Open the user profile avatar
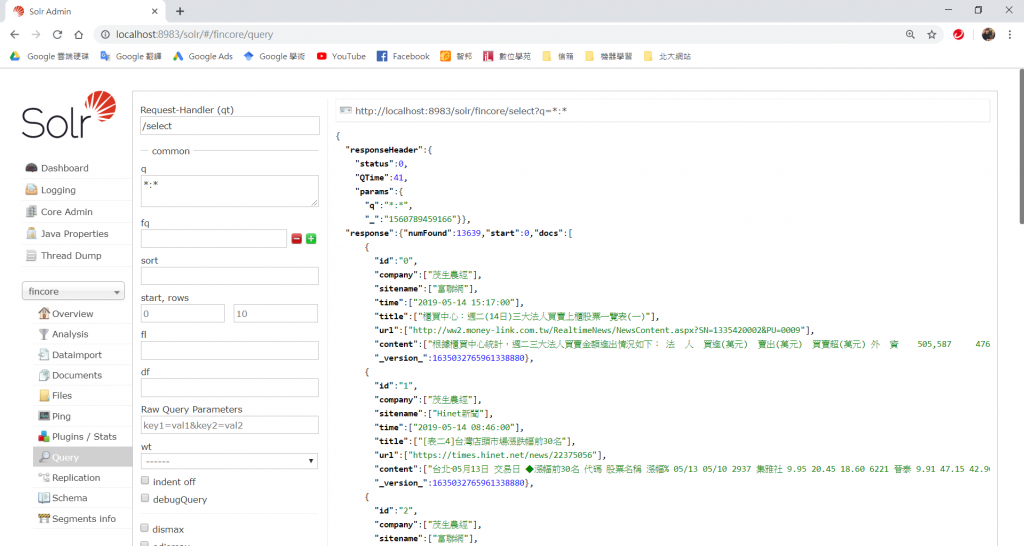Screen dimensions: 1024x546 988,35
